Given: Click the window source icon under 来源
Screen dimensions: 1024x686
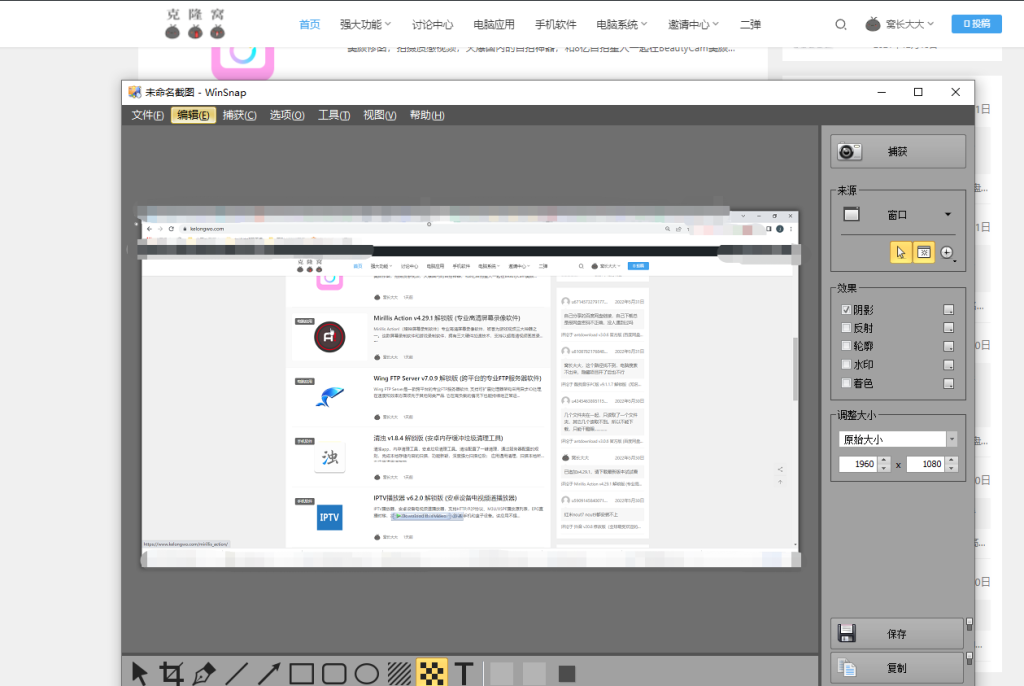Looking at the screenshot, I should [851, 214].
